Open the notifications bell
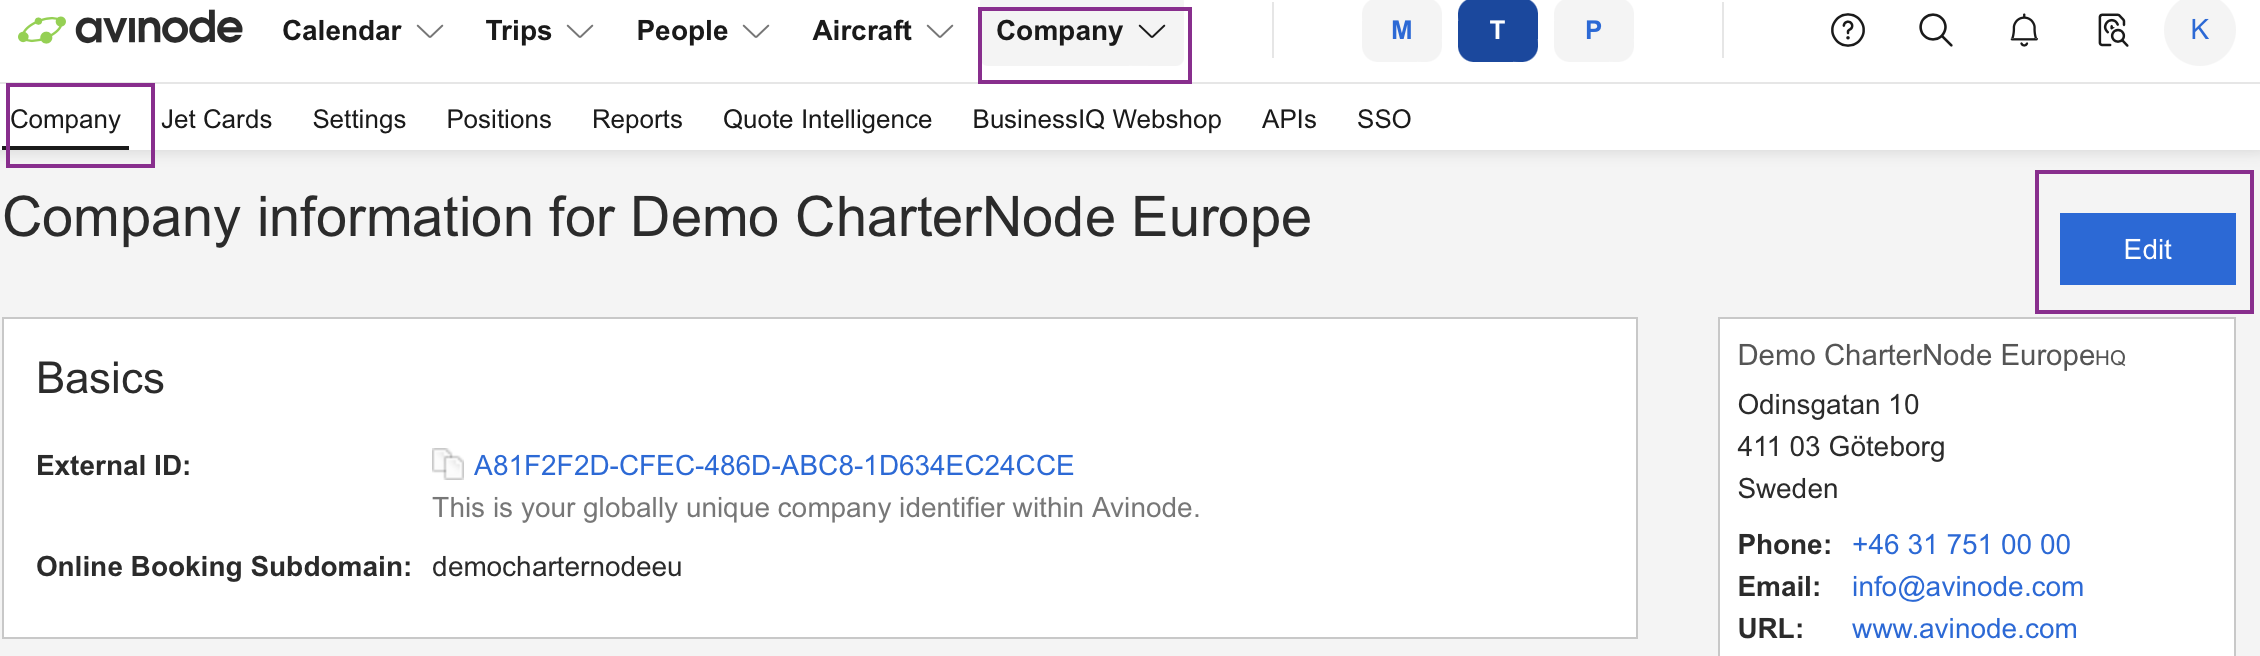The width and height of the screenshot is (2260, 656). 2023,31
